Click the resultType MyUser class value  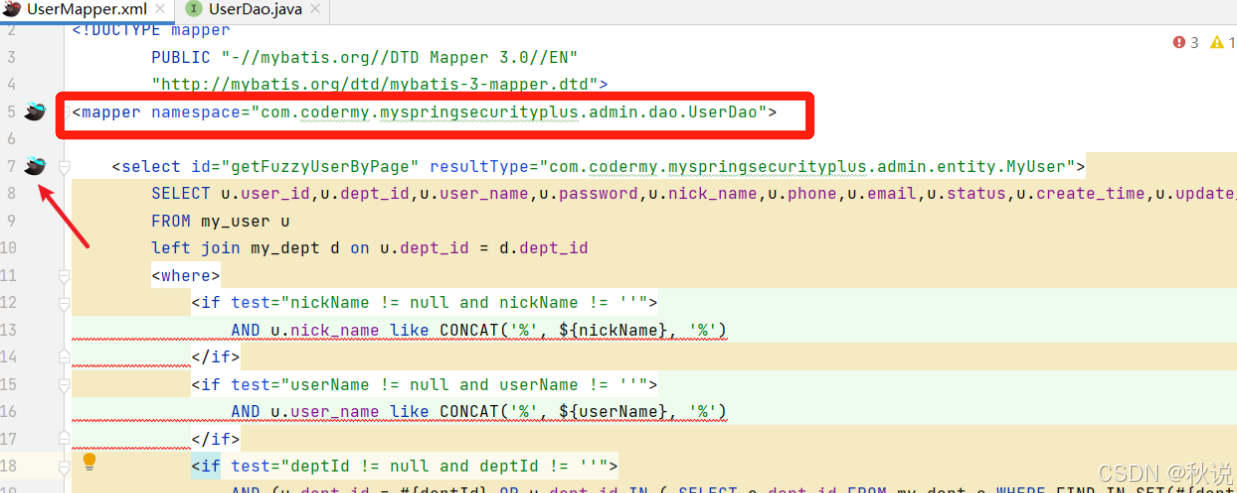click(x=807, y=166)
